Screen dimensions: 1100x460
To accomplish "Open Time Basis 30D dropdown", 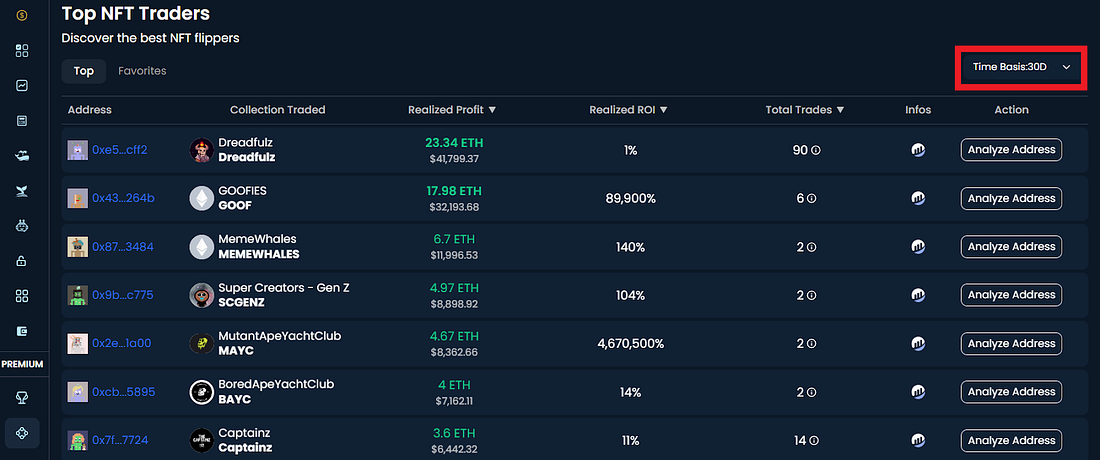I will click(x=1021, y=67).
